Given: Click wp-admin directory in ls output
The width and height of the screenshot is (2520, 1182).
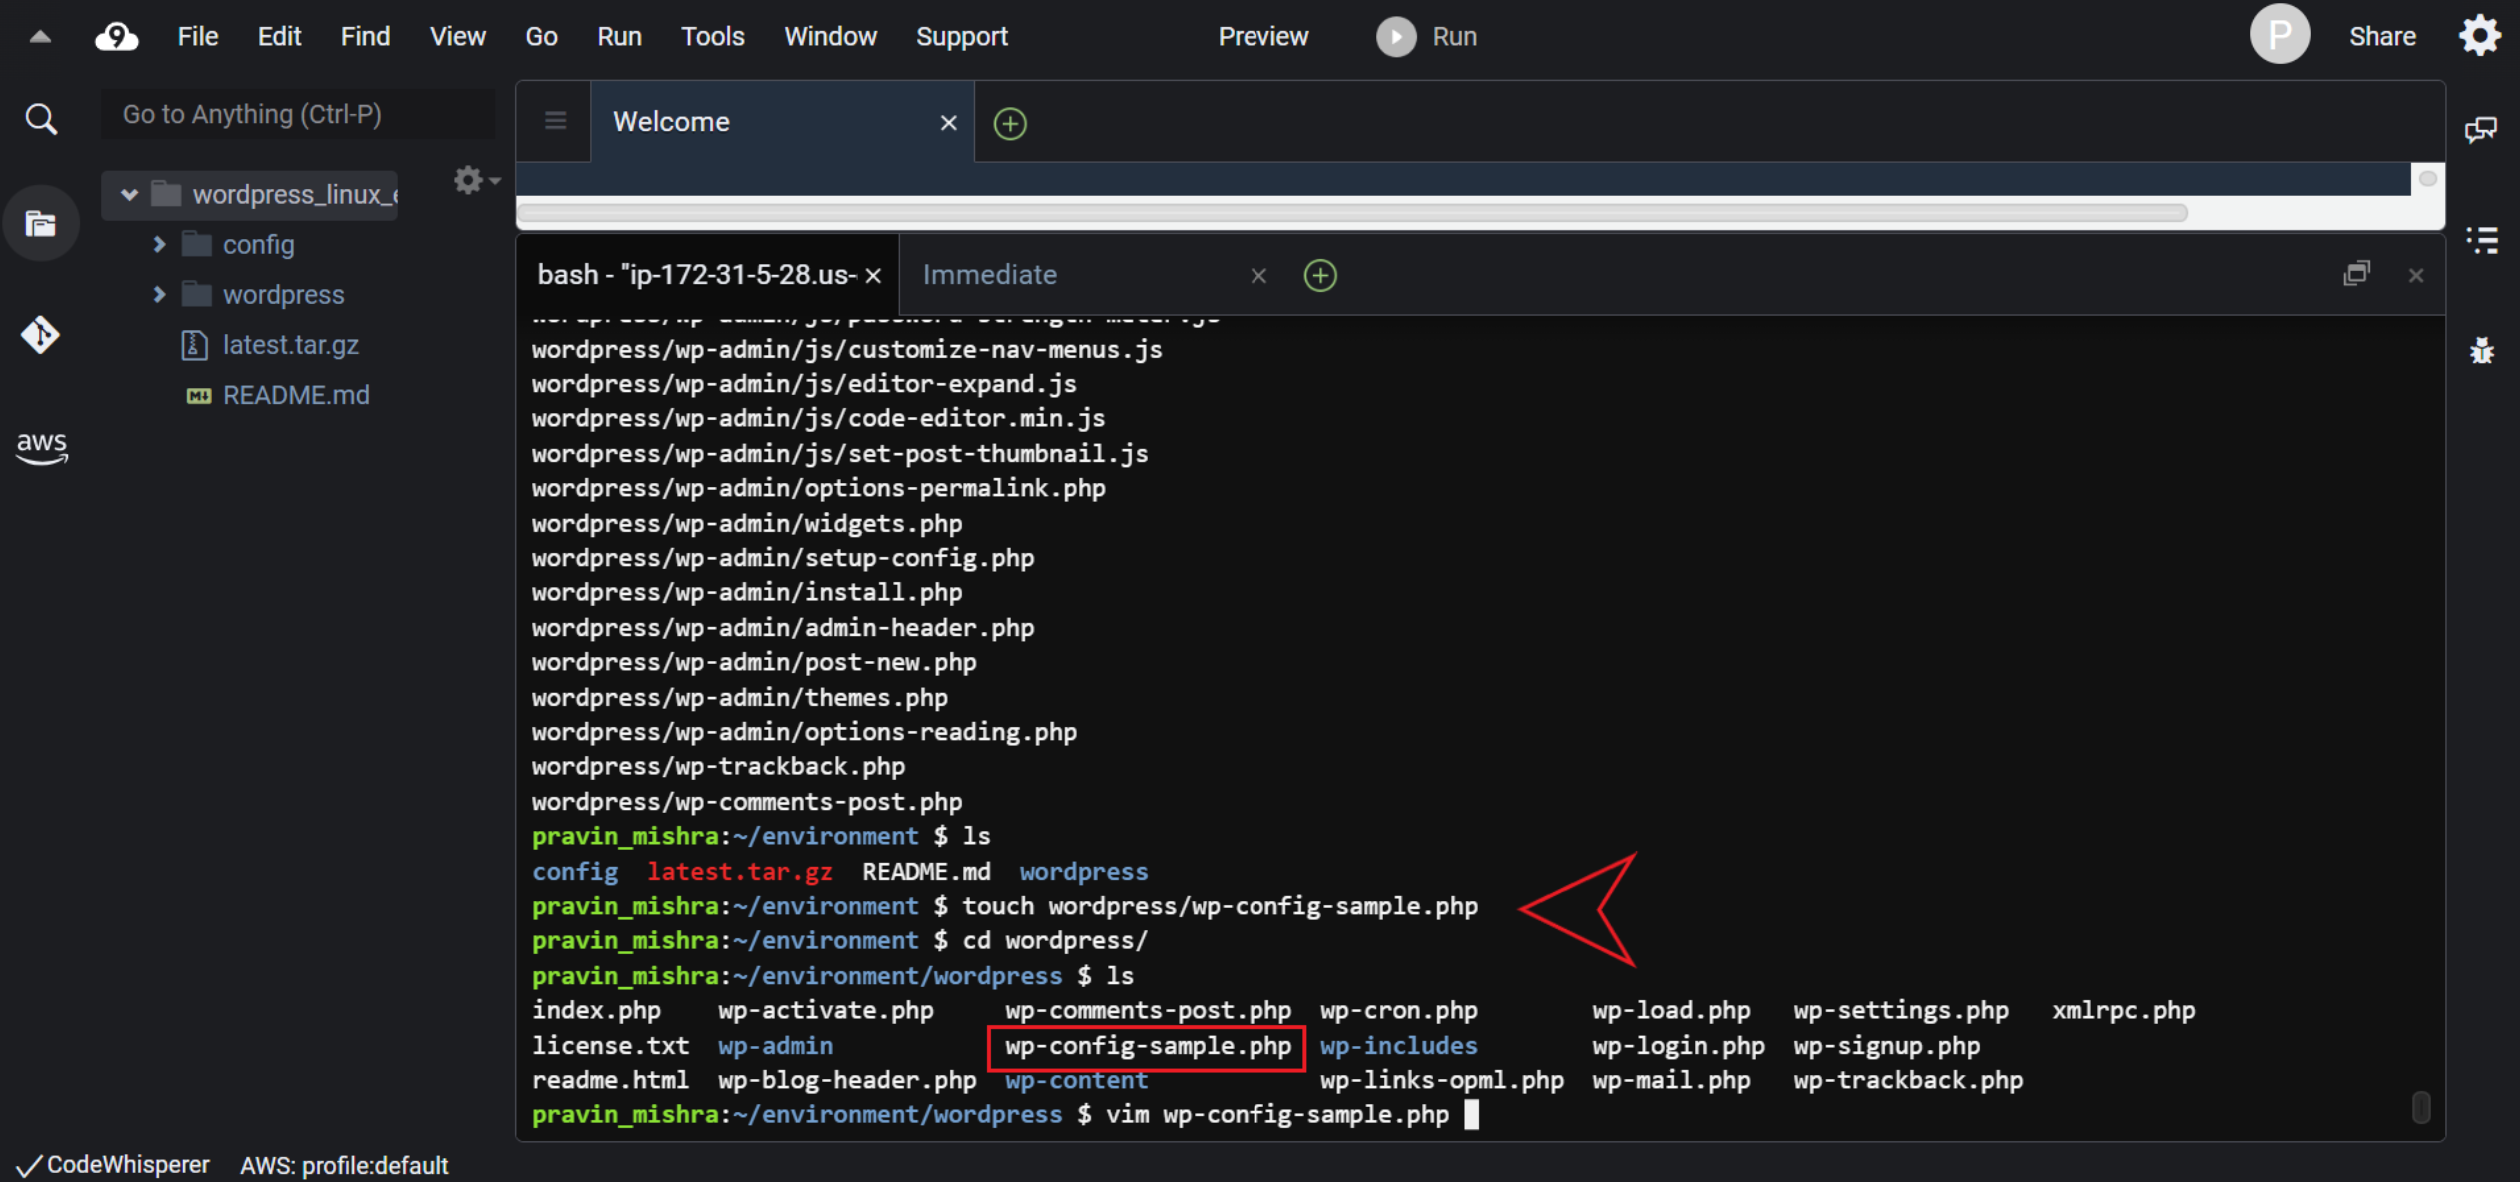Looking at the screenshot, I should [775, 1046].
